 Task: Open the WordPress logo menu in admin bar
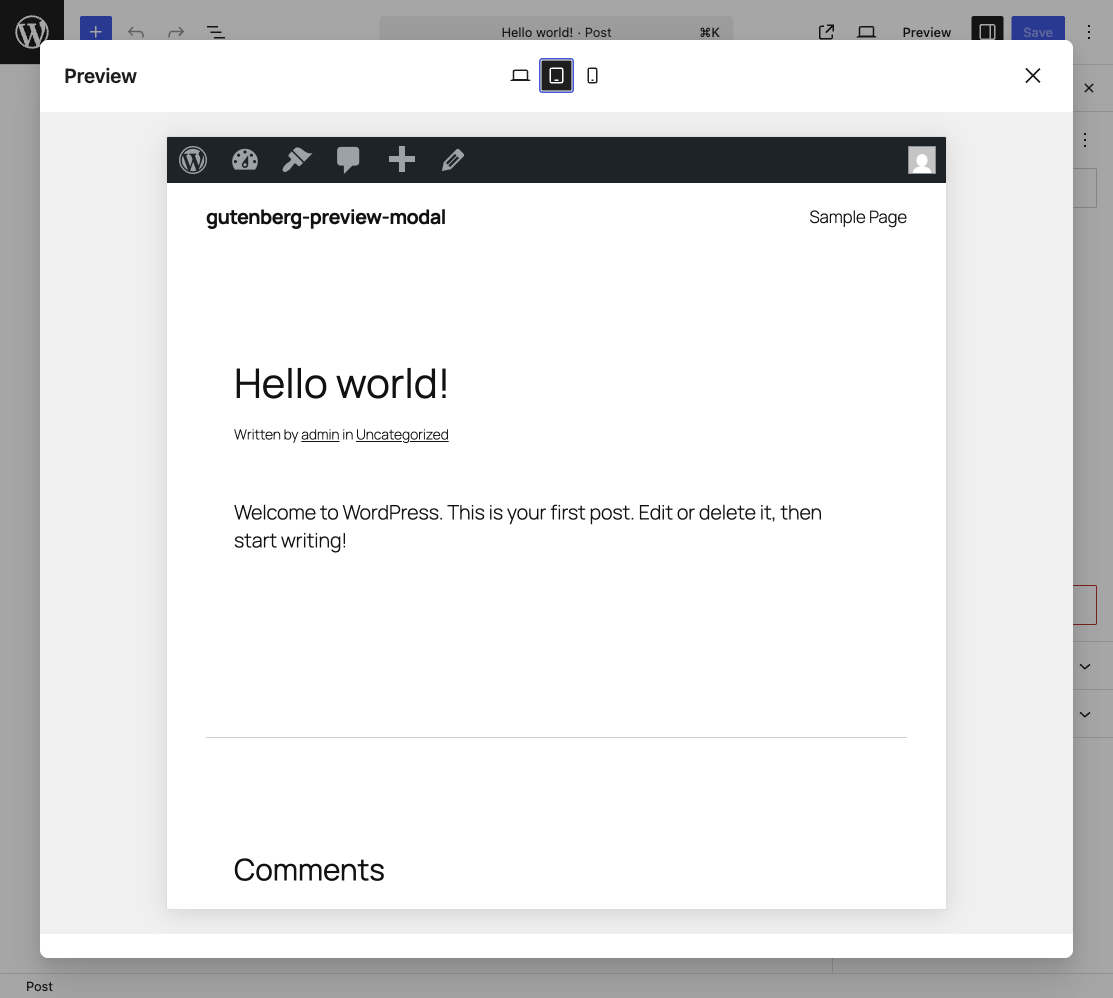pyautogui.click(x=193, y=160)
